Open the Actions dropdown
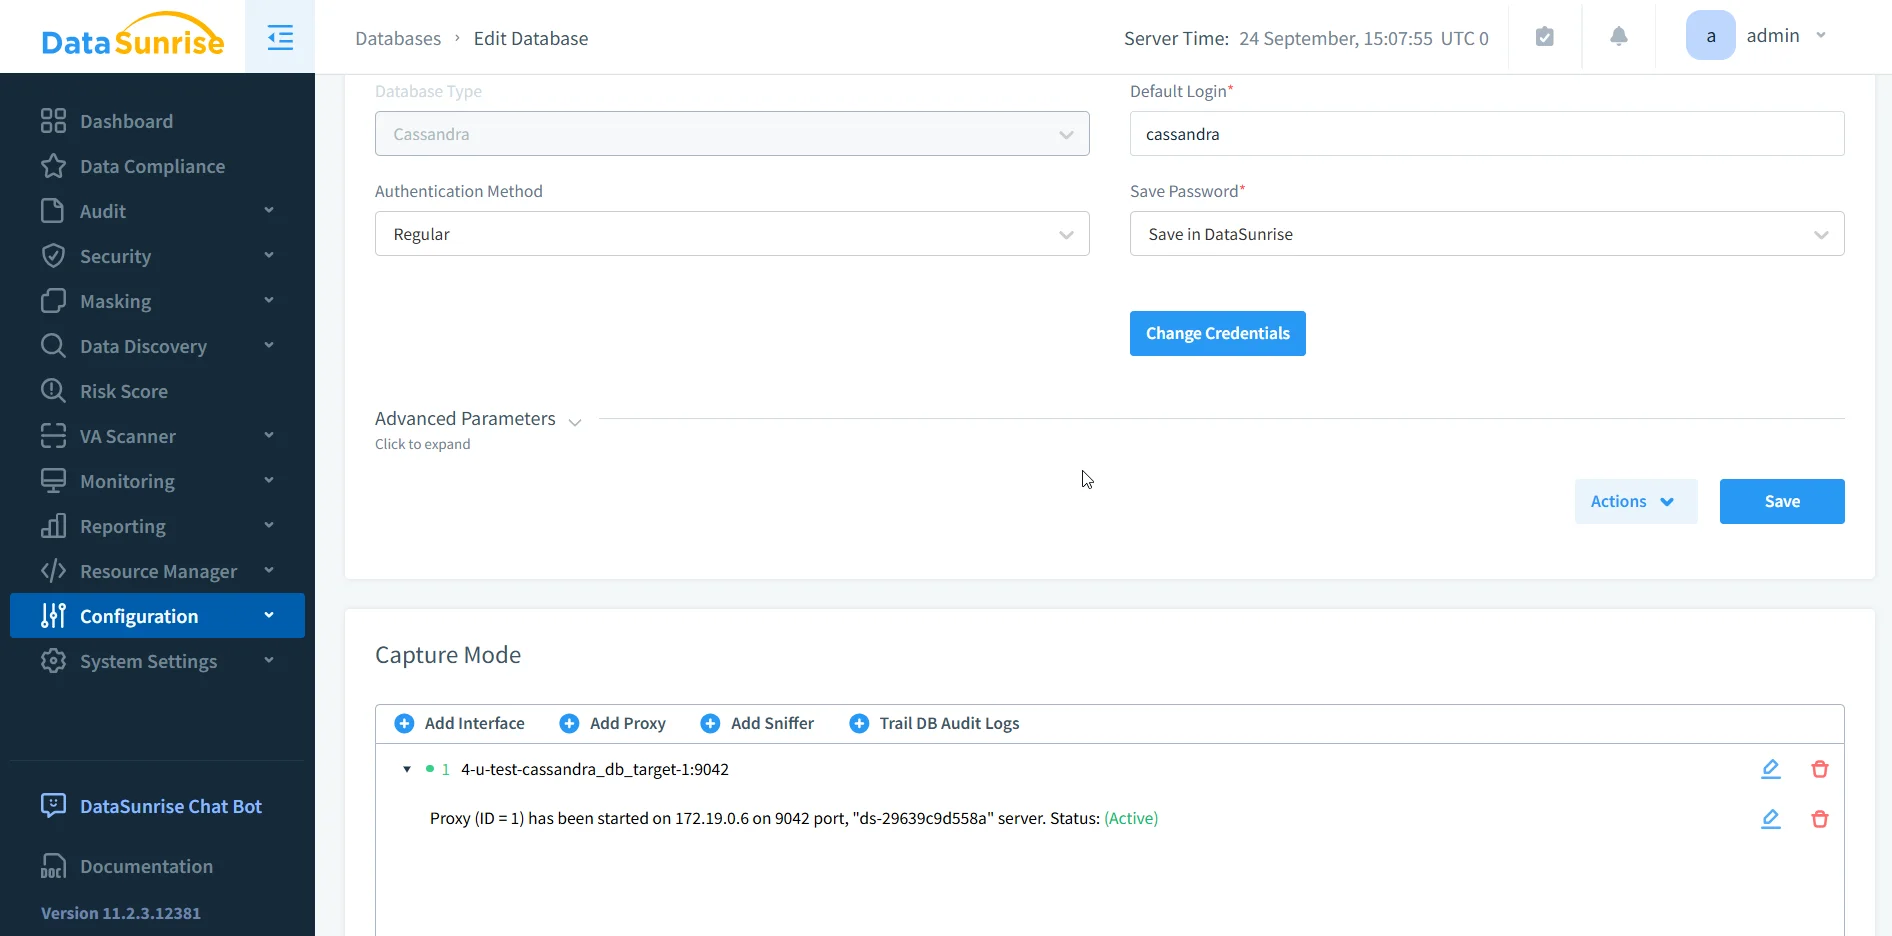This screenshot has width=1892, height=936. tap(1634, 501)
